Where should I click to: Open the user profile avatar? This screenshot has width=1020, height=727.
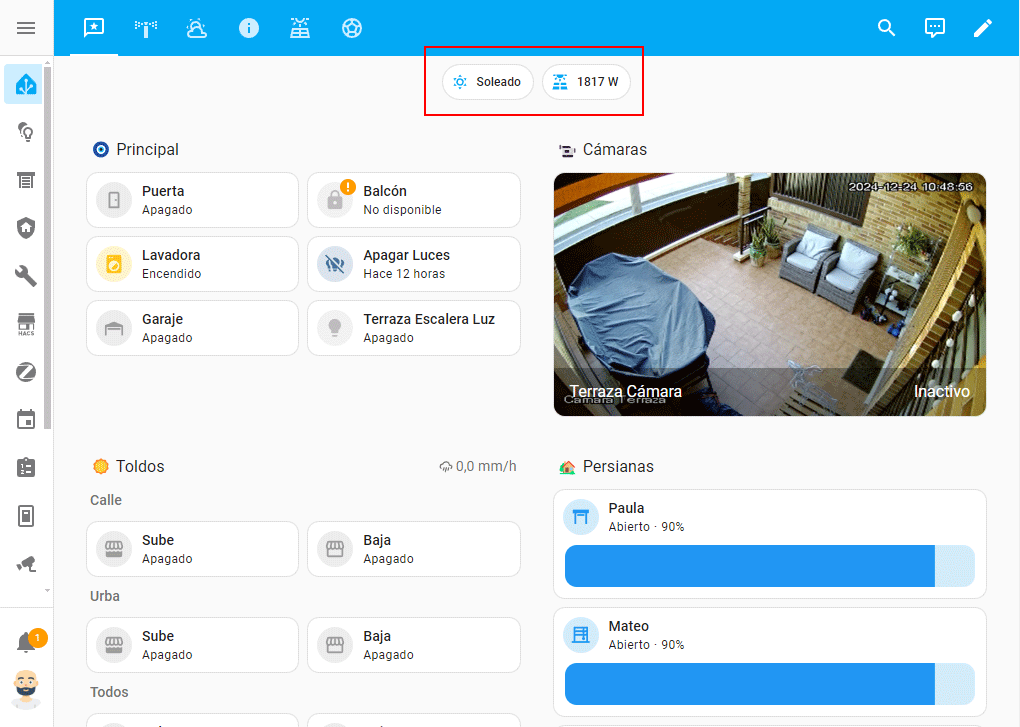pyautogui.click(x=26, y=689)
